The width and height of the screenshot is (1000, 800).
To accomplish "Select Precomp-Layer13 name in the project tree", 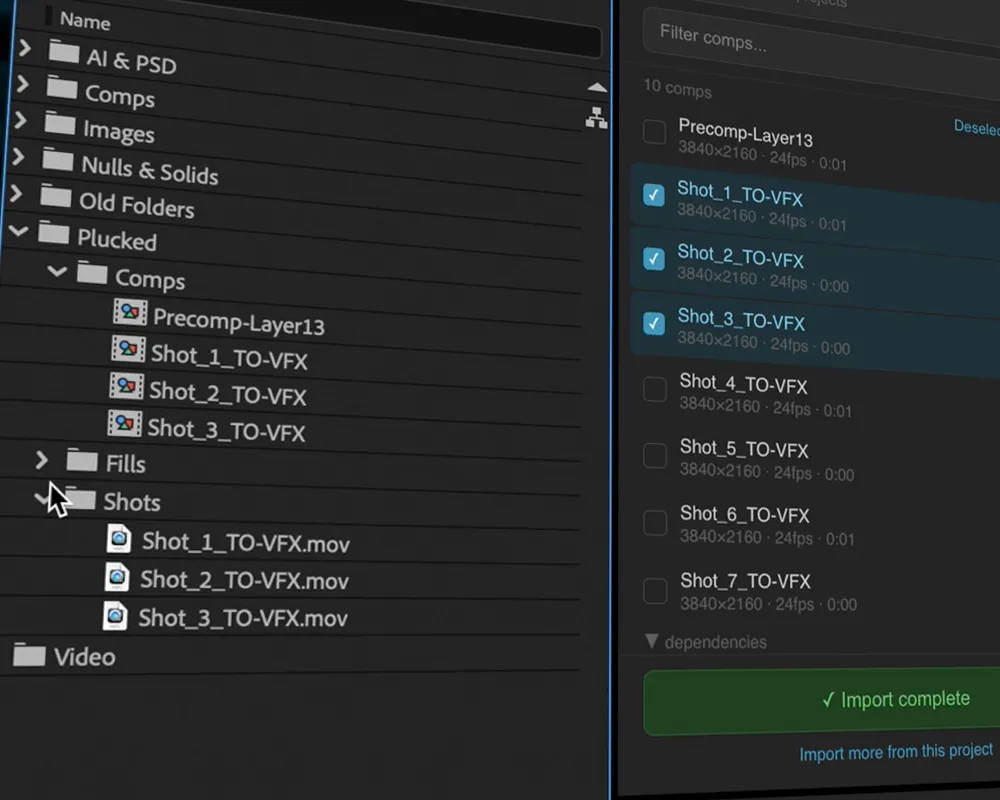I will click(239, 321).
